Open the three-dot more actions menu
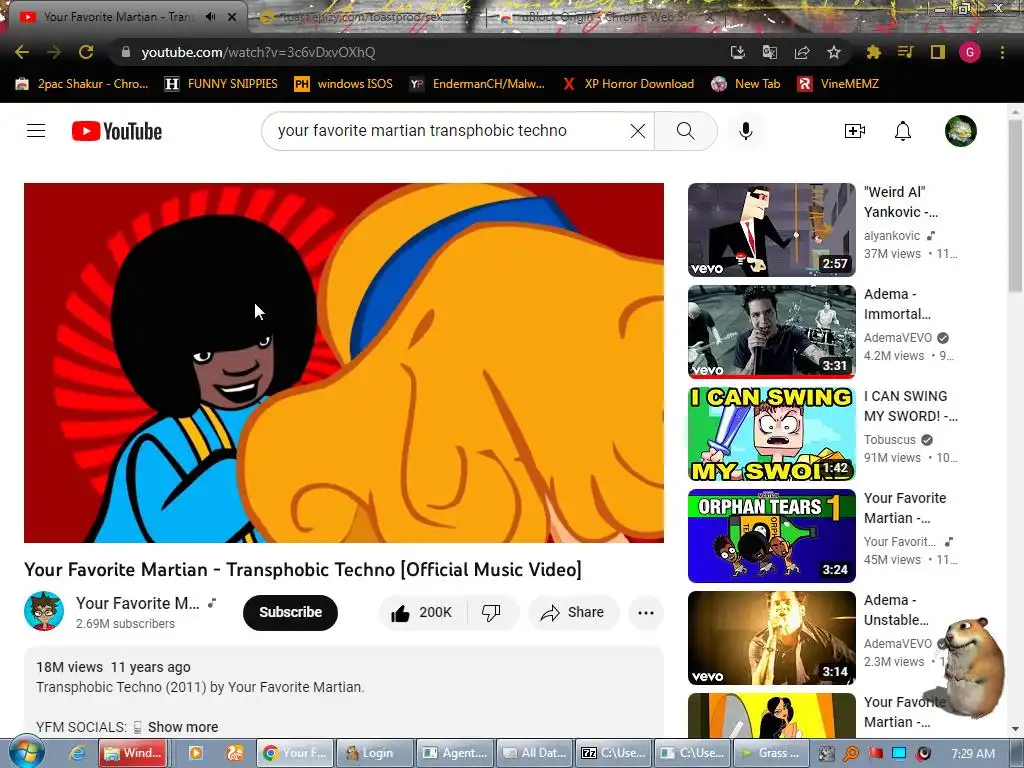This screenshot has width=1024, height=768. coord(646,613)
